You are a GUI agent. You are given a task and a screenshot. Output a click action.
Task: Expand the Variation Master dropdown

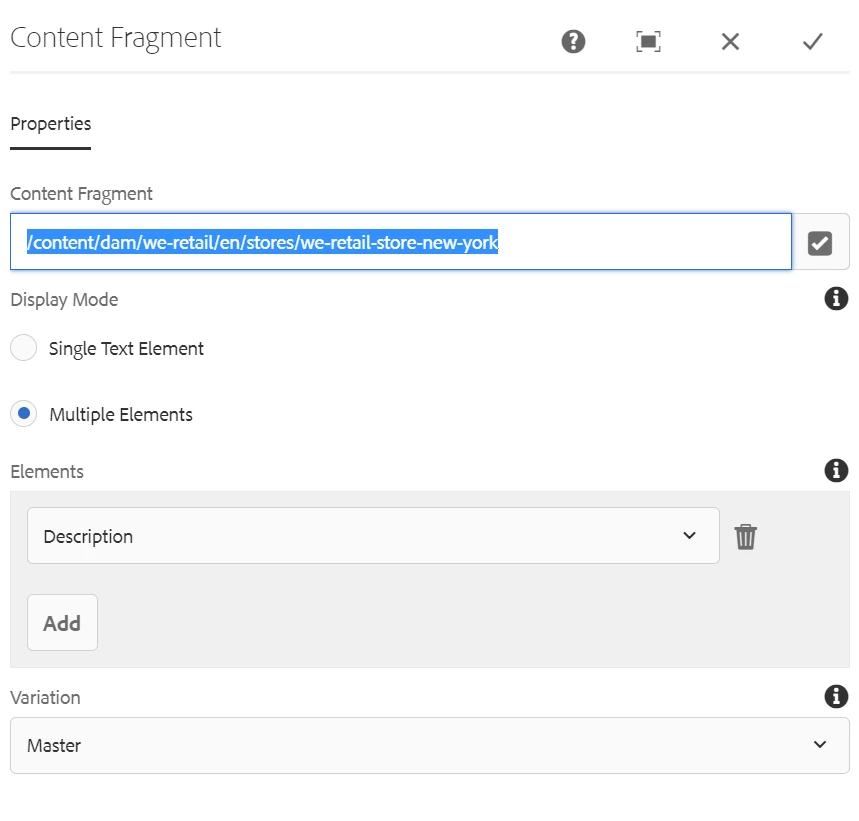pos(429,745)
